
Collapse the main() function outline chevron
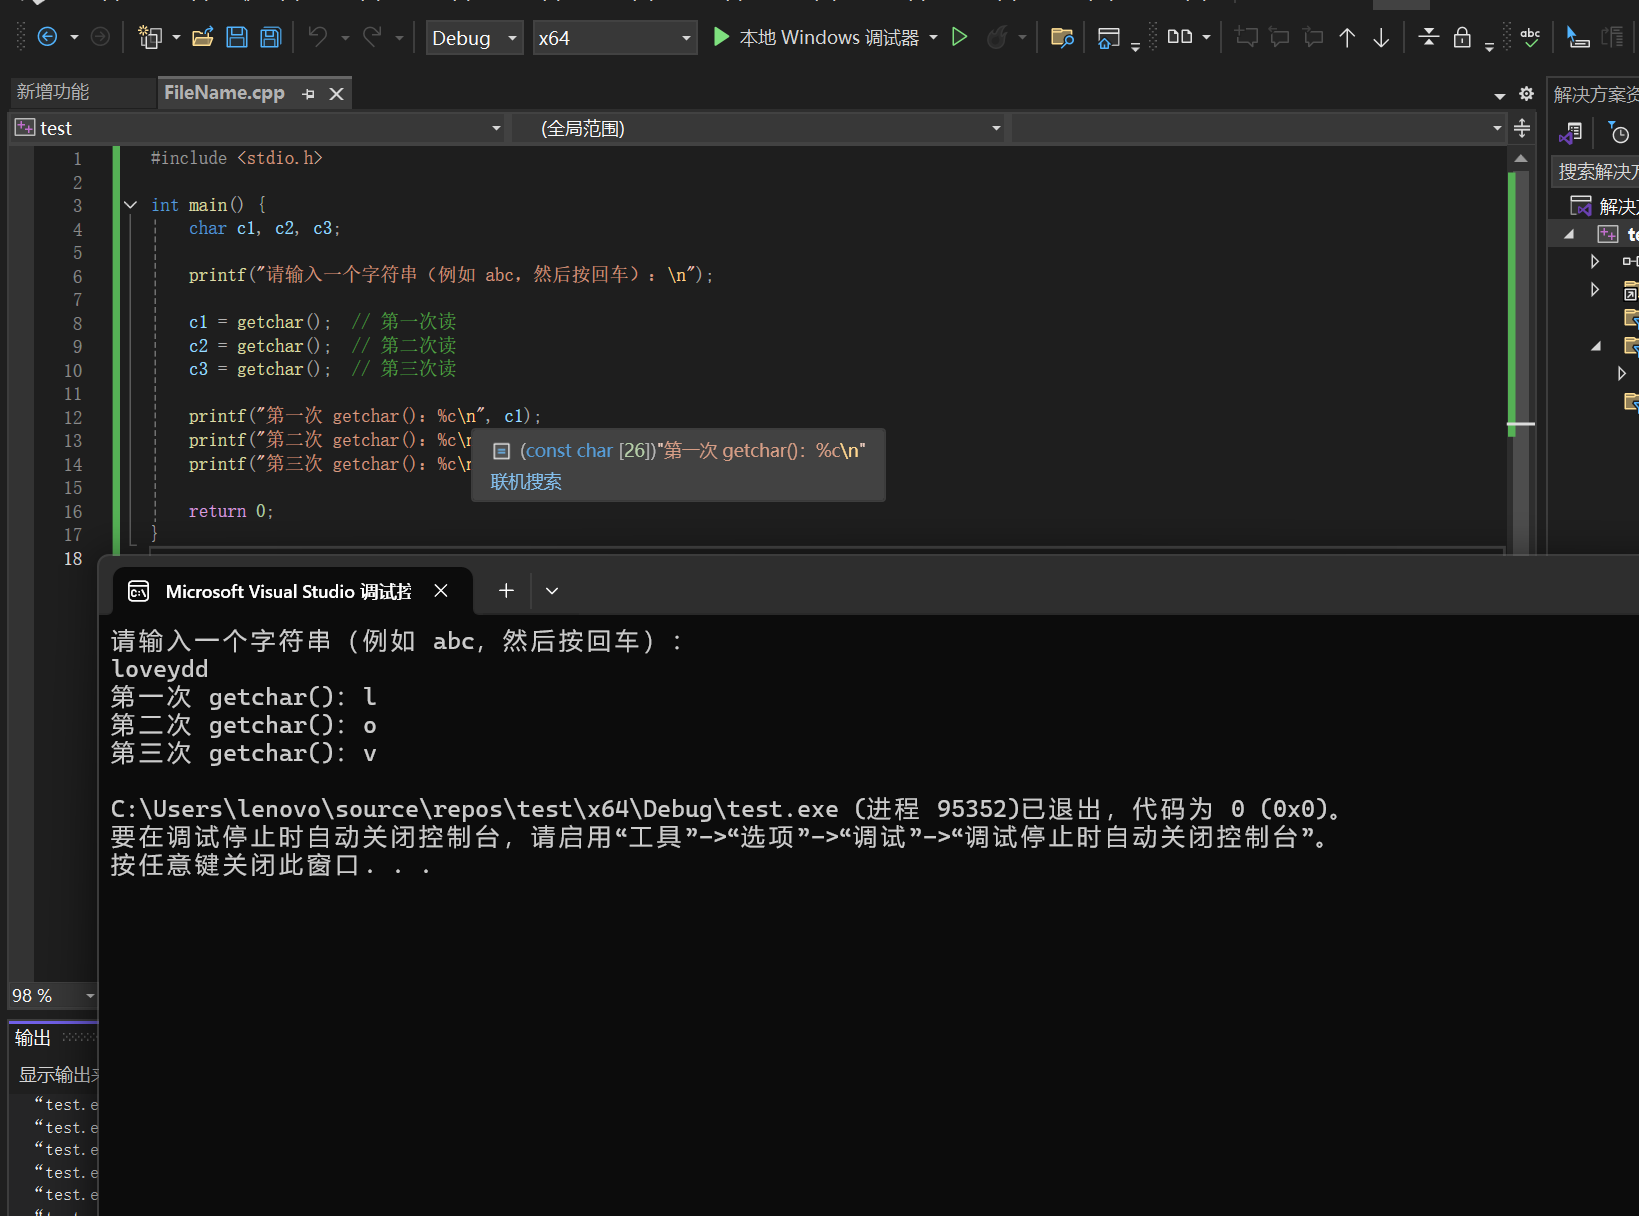click(130, 204)
